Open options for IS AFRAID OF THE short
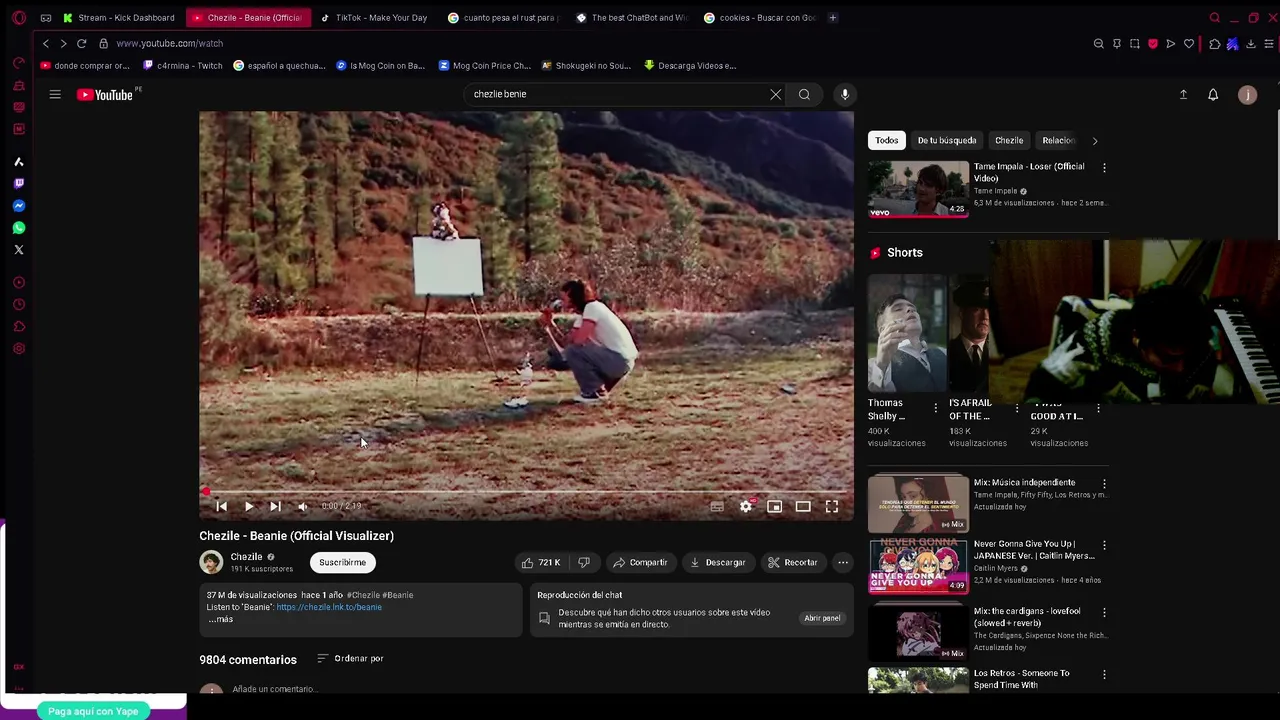The width and height of the screenshot is (1280, 720). [1017, 409]
